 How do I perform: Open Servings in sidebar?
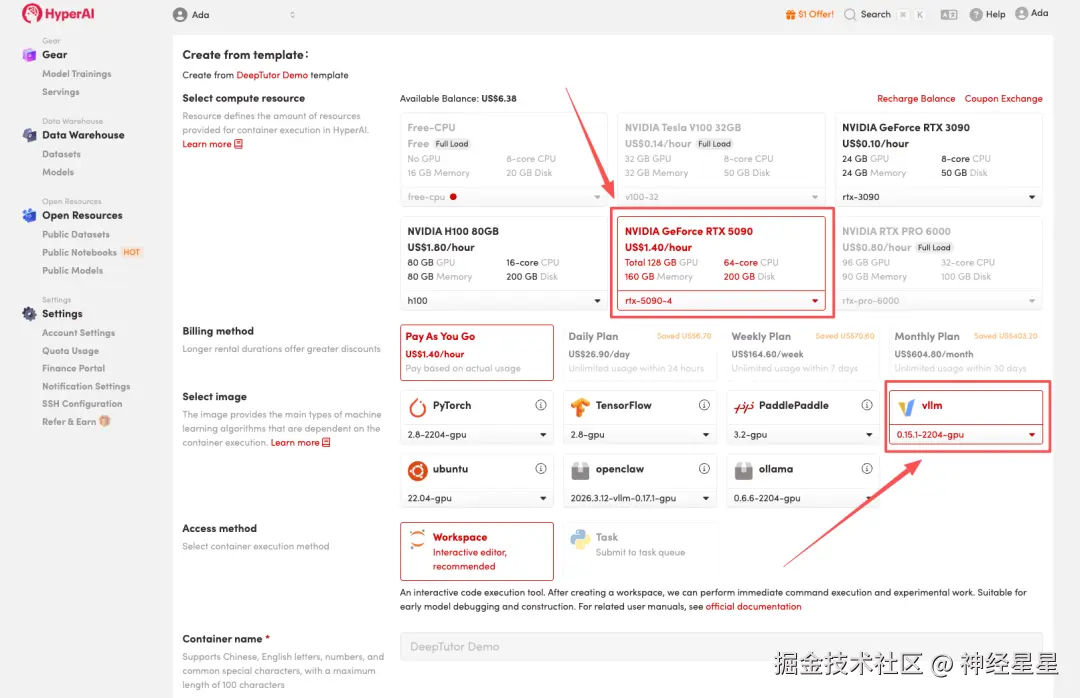(x=61, y=92)
